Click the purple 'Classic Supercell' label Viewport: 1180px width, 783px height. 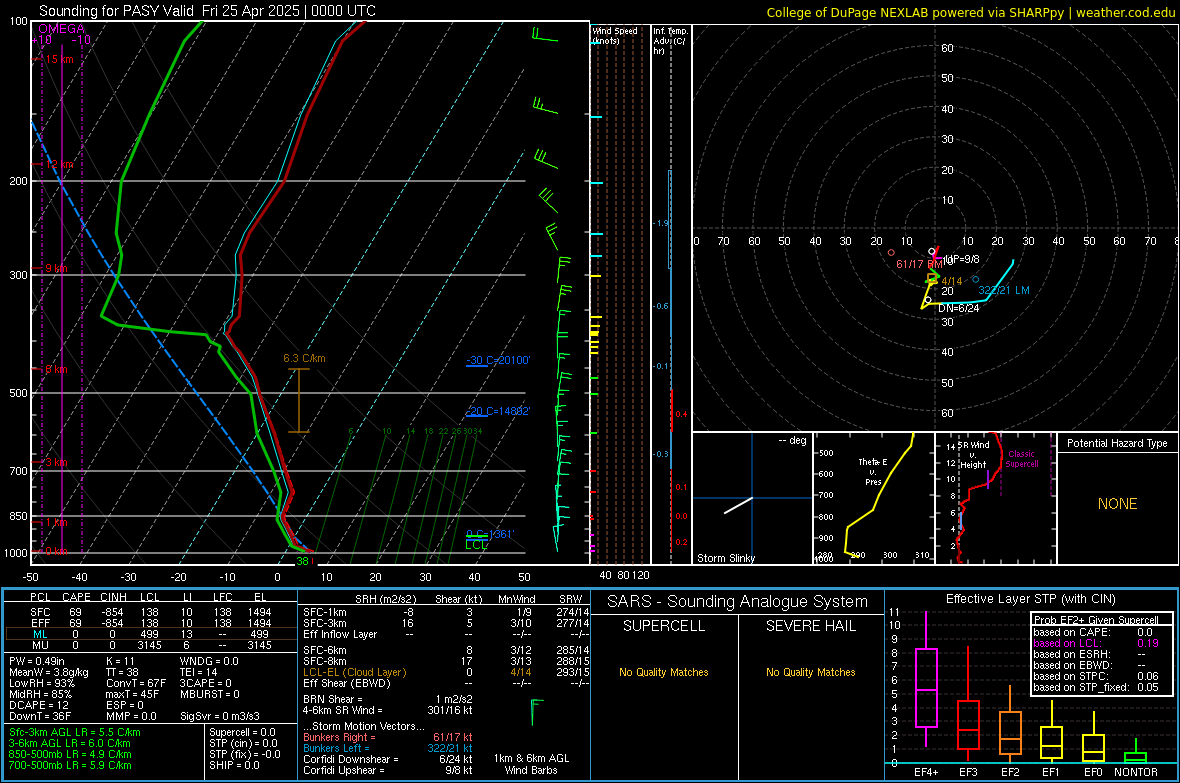1021,459
